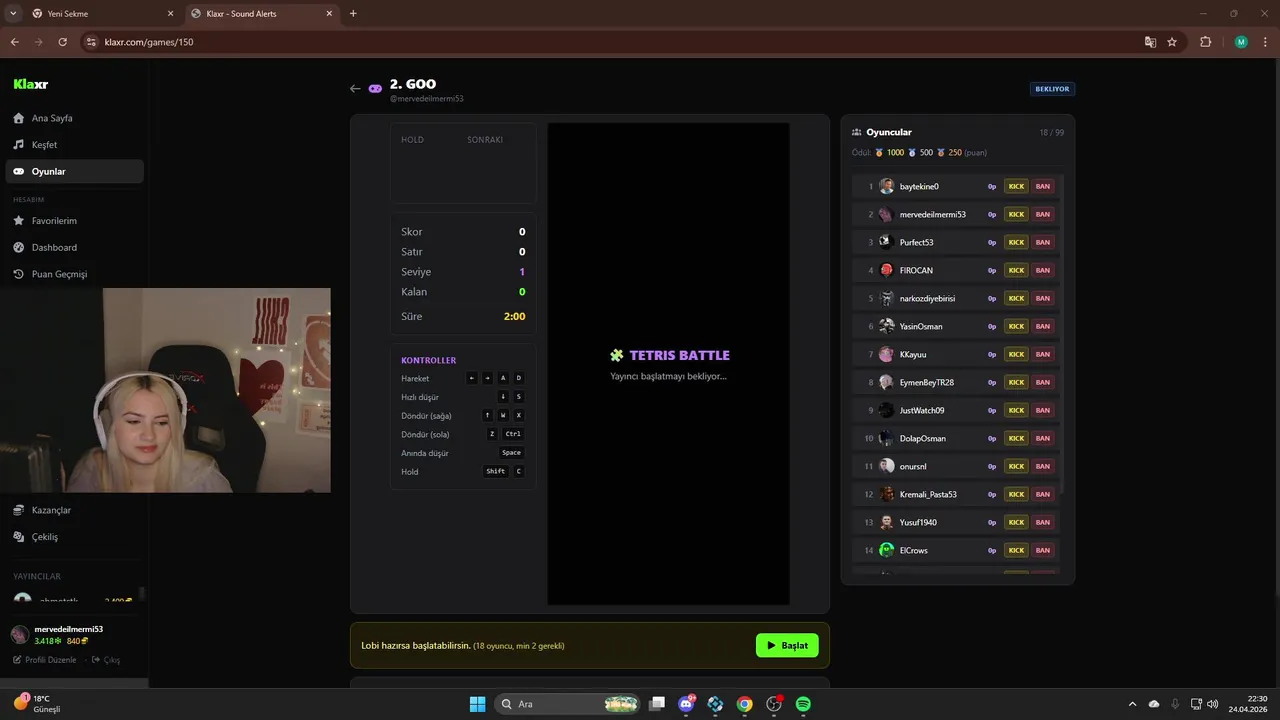Click the browser back arrow

coord(14,42)
